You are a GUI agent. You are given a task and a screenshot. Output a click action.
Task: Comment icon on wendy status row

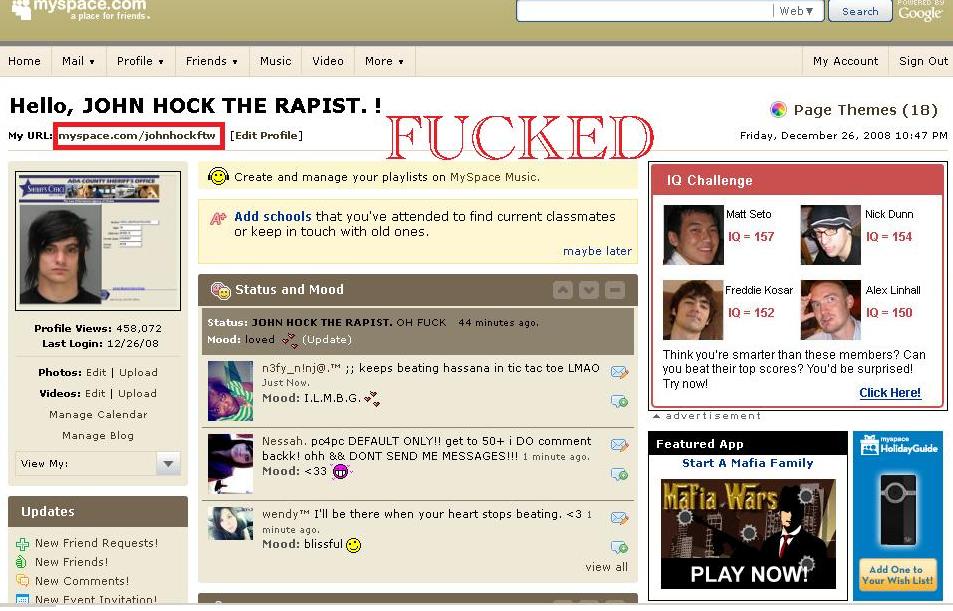(x=619, y=547)
